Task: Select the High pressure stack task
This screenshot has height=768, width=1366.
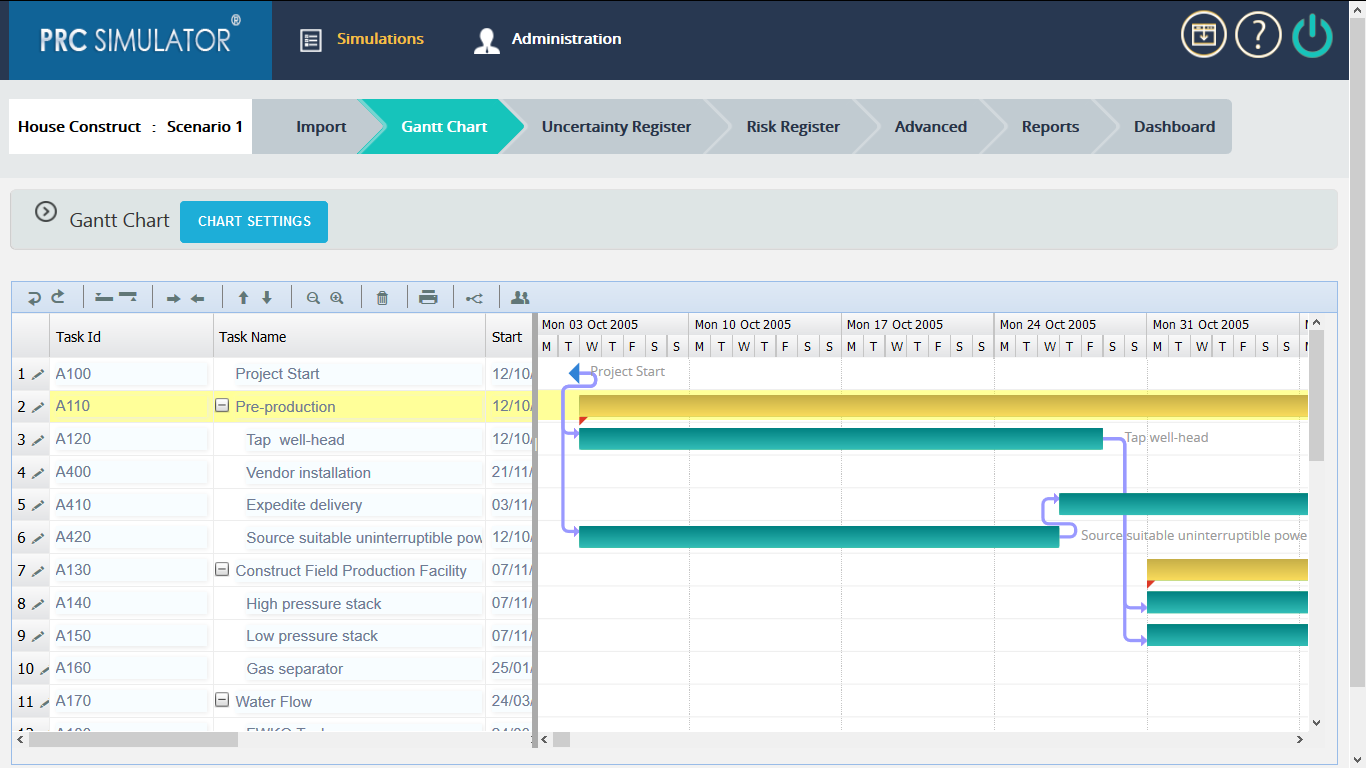Action: coord(313,603)
